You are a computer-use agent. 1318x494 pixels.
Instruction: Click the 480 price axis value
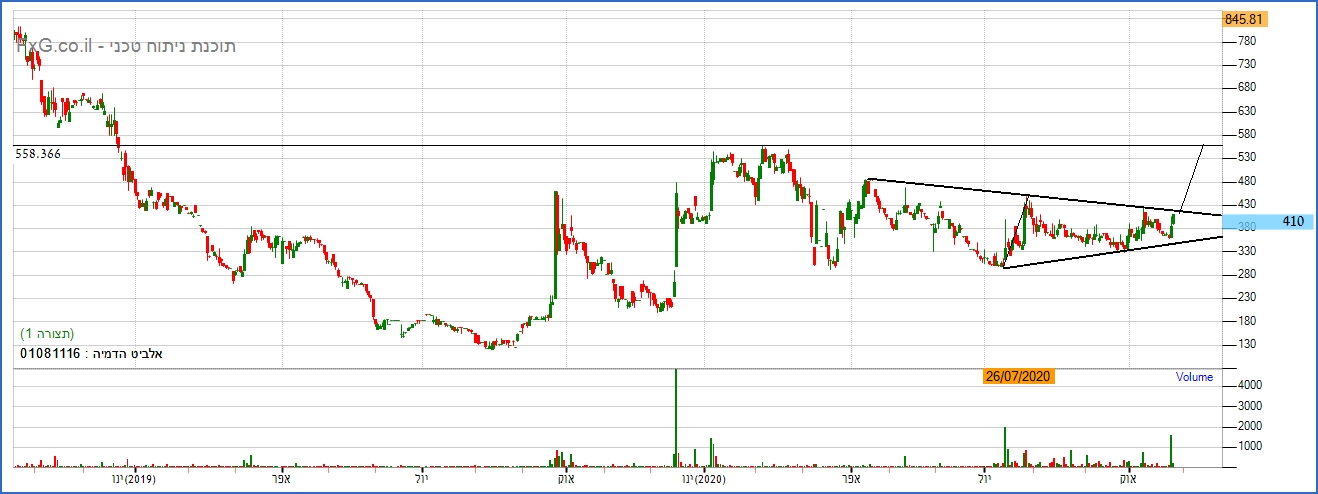click(x=1246, y=181)
